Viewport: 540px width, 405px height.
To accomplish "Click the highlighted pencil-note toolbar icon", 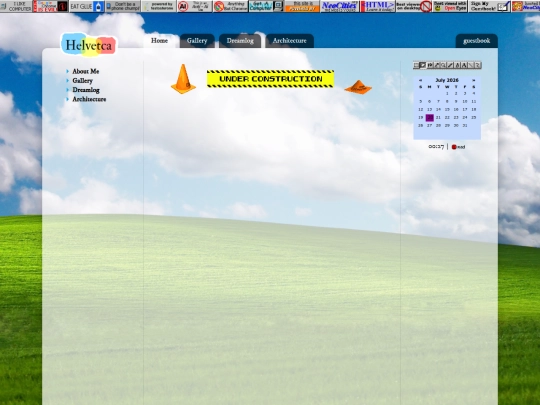I will [x=423, y=65].
